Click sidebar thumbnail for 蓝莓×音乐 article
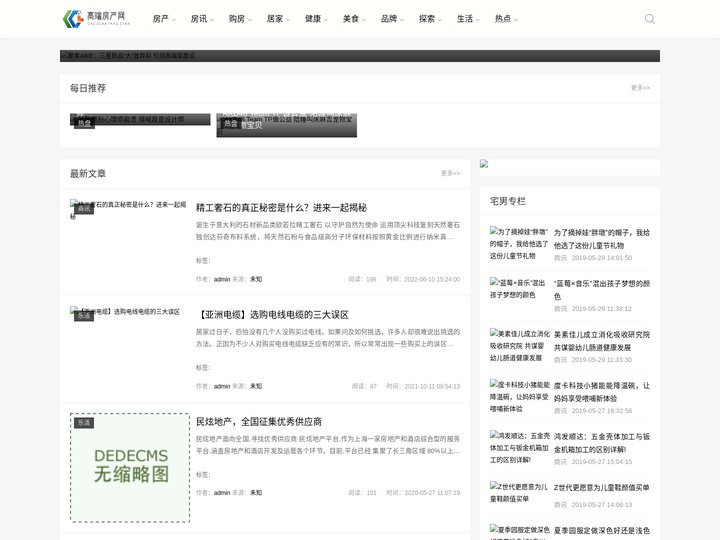 point(518,288)
